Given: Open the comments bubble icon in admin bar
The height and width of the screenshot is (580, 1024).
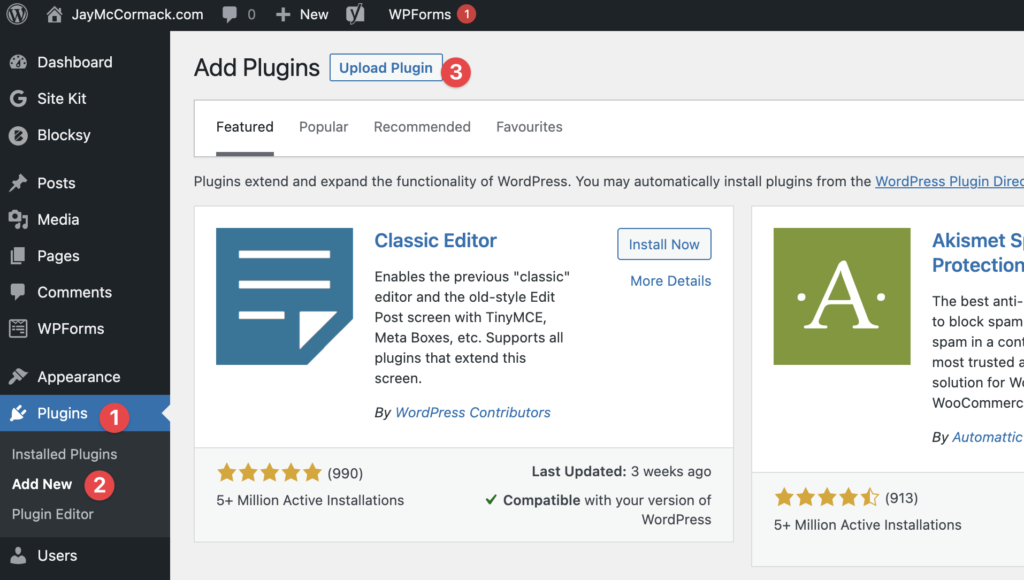Looking at the screenshot, I should pos(229,14).
